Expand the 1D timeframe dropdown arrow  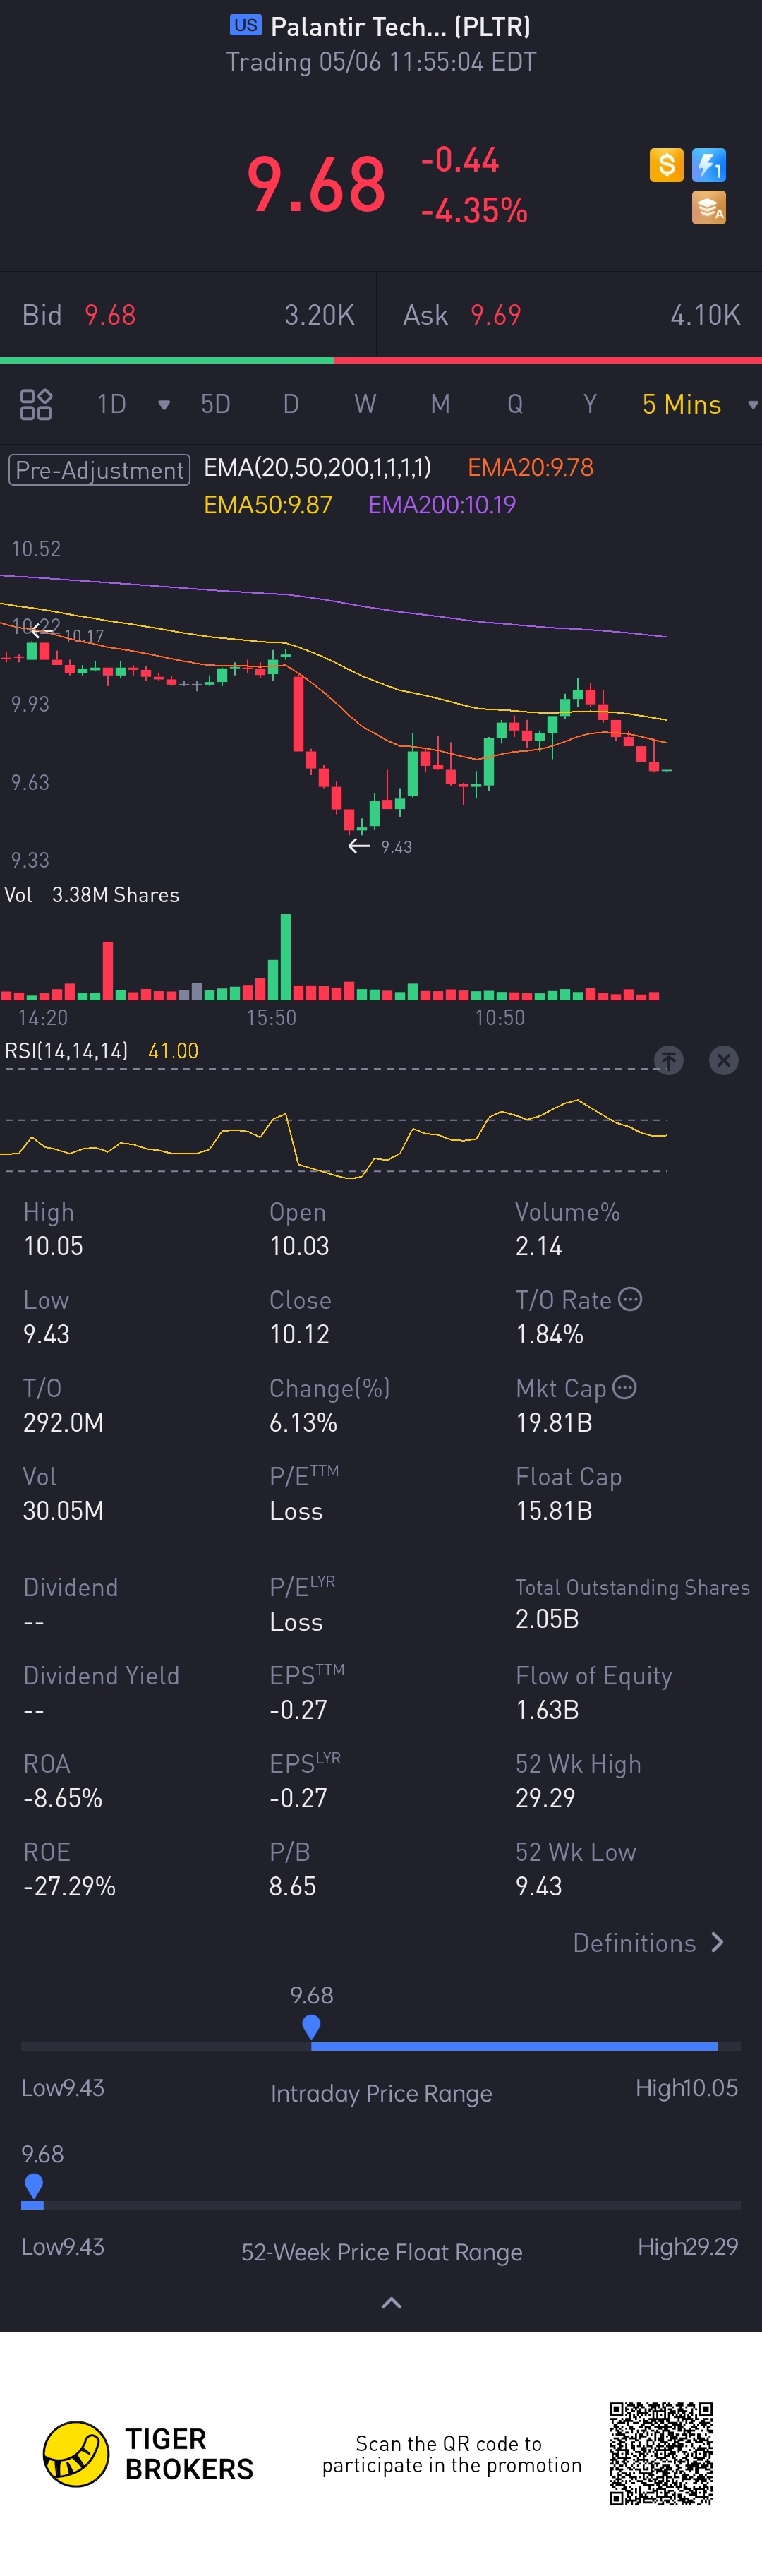(x=164, y=405)
